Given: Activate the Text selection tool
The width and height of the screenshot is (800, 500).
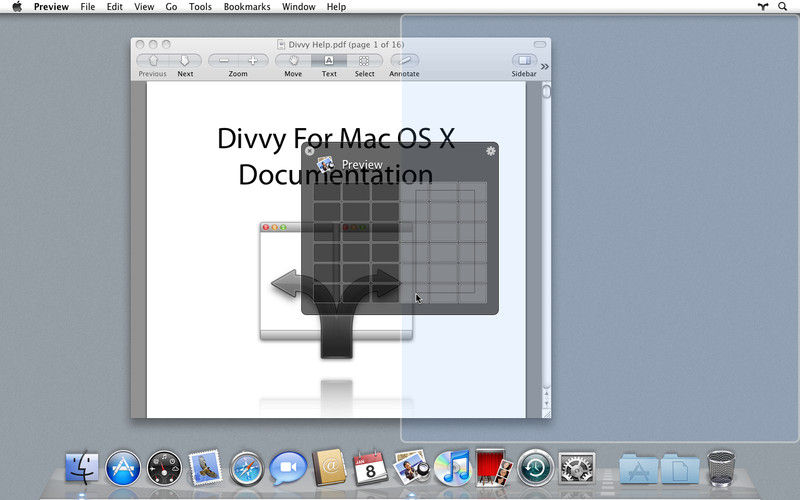Looking at the screenshot, I should pyautogui.click(x=329, y=61).
